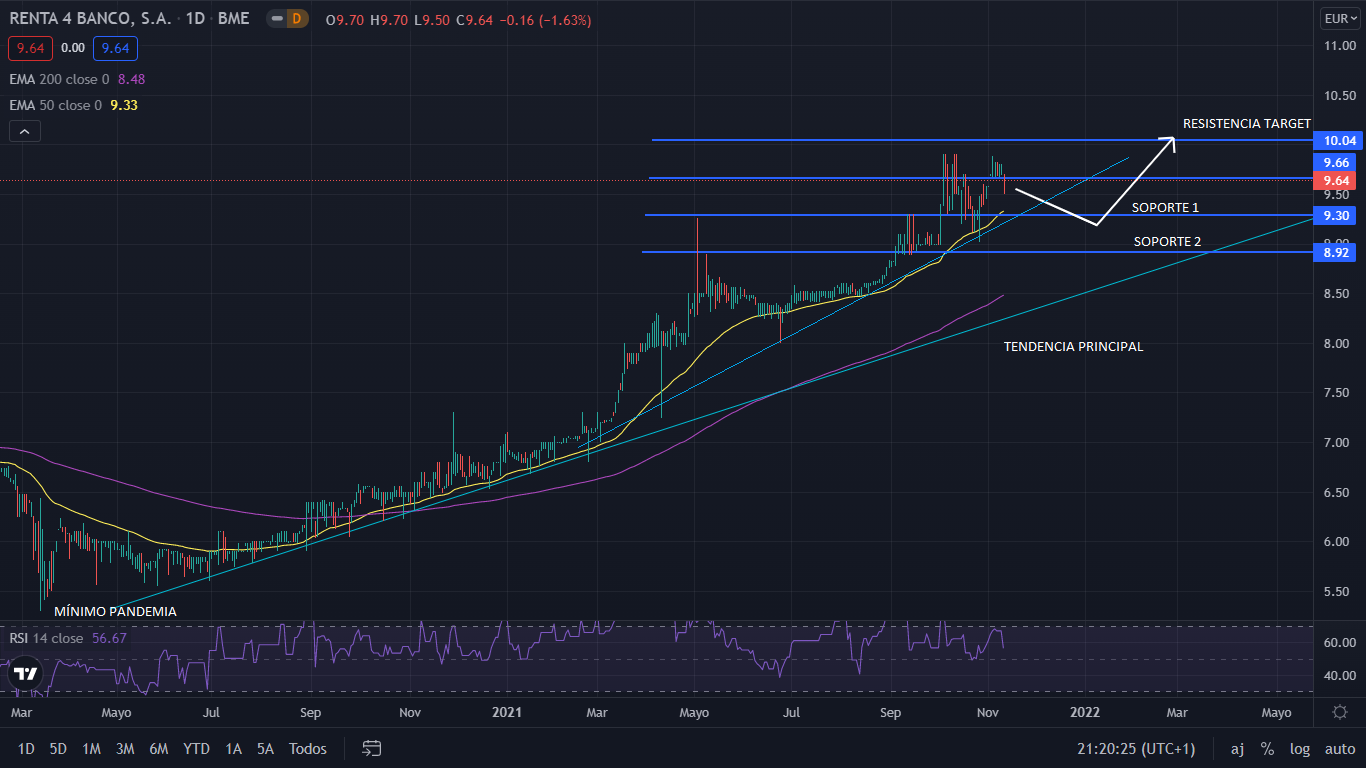Image resolution: width=1366 pixels, height=768 pixels.
Task: Open the EUR currency dropdown
Action: click(x=1340, y=18)
